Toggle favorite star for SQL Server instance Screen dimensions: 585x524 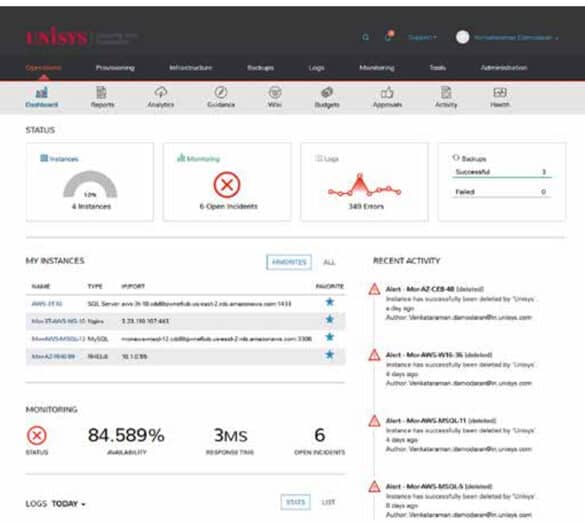(329, 302)
